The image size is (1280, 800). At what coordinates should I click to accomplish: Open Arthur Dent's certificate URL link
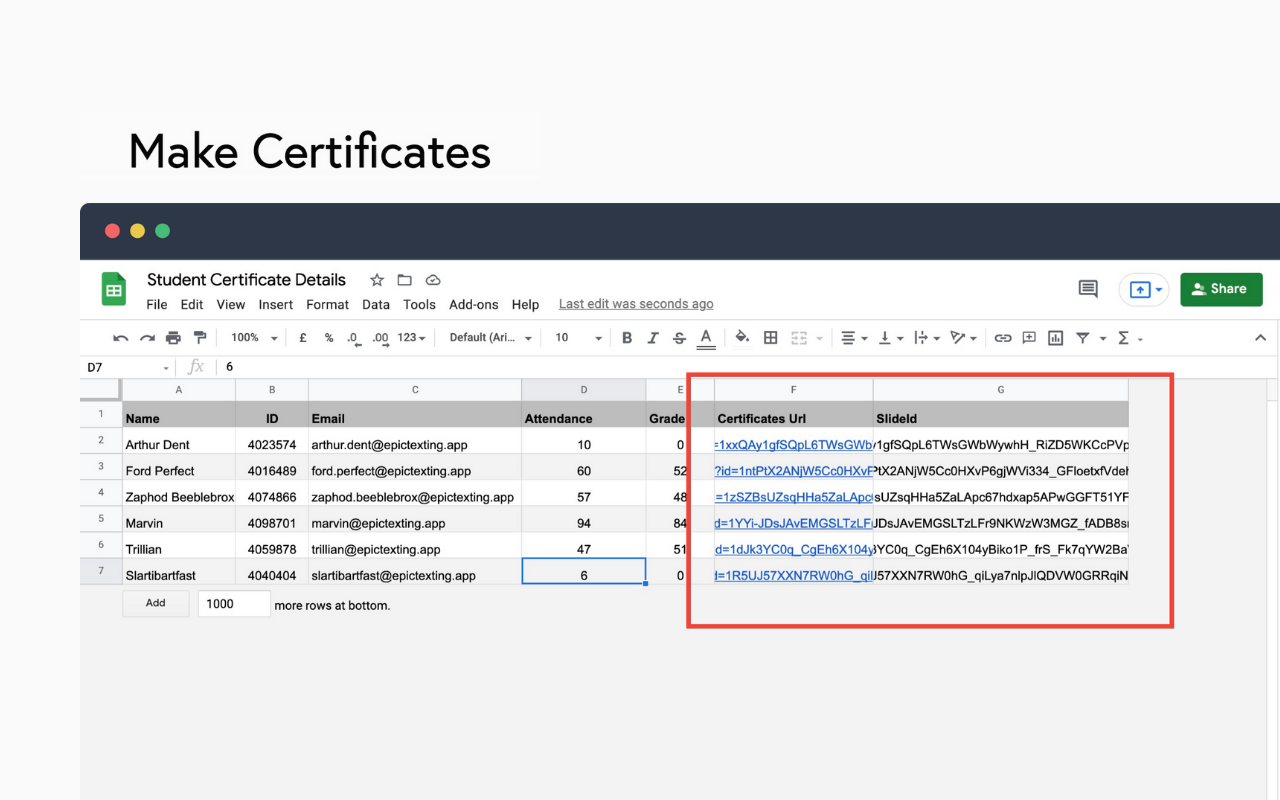tap(794, 445)
